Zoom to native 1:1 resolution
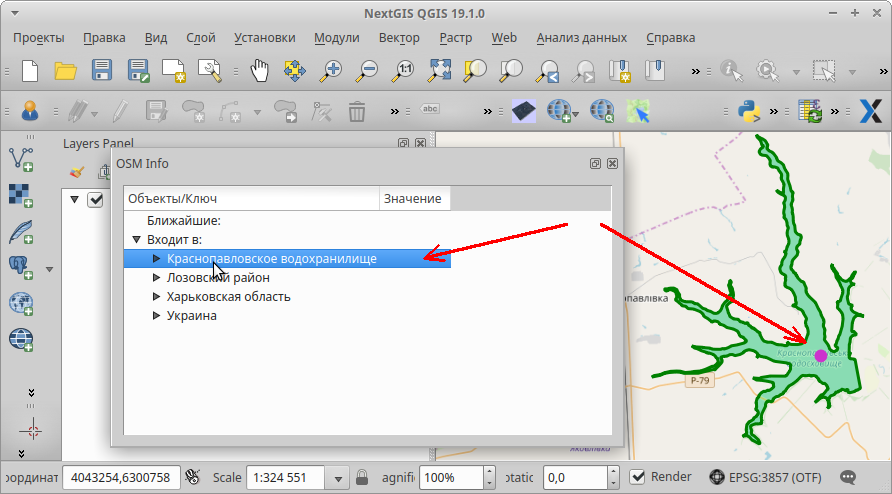The image size is (892, 494). tap(403, 71)
